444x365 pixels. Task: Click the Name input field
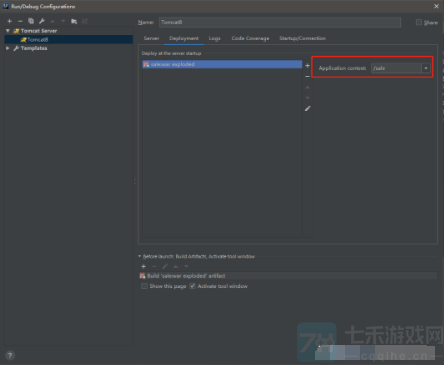click(x=280, y=22)
